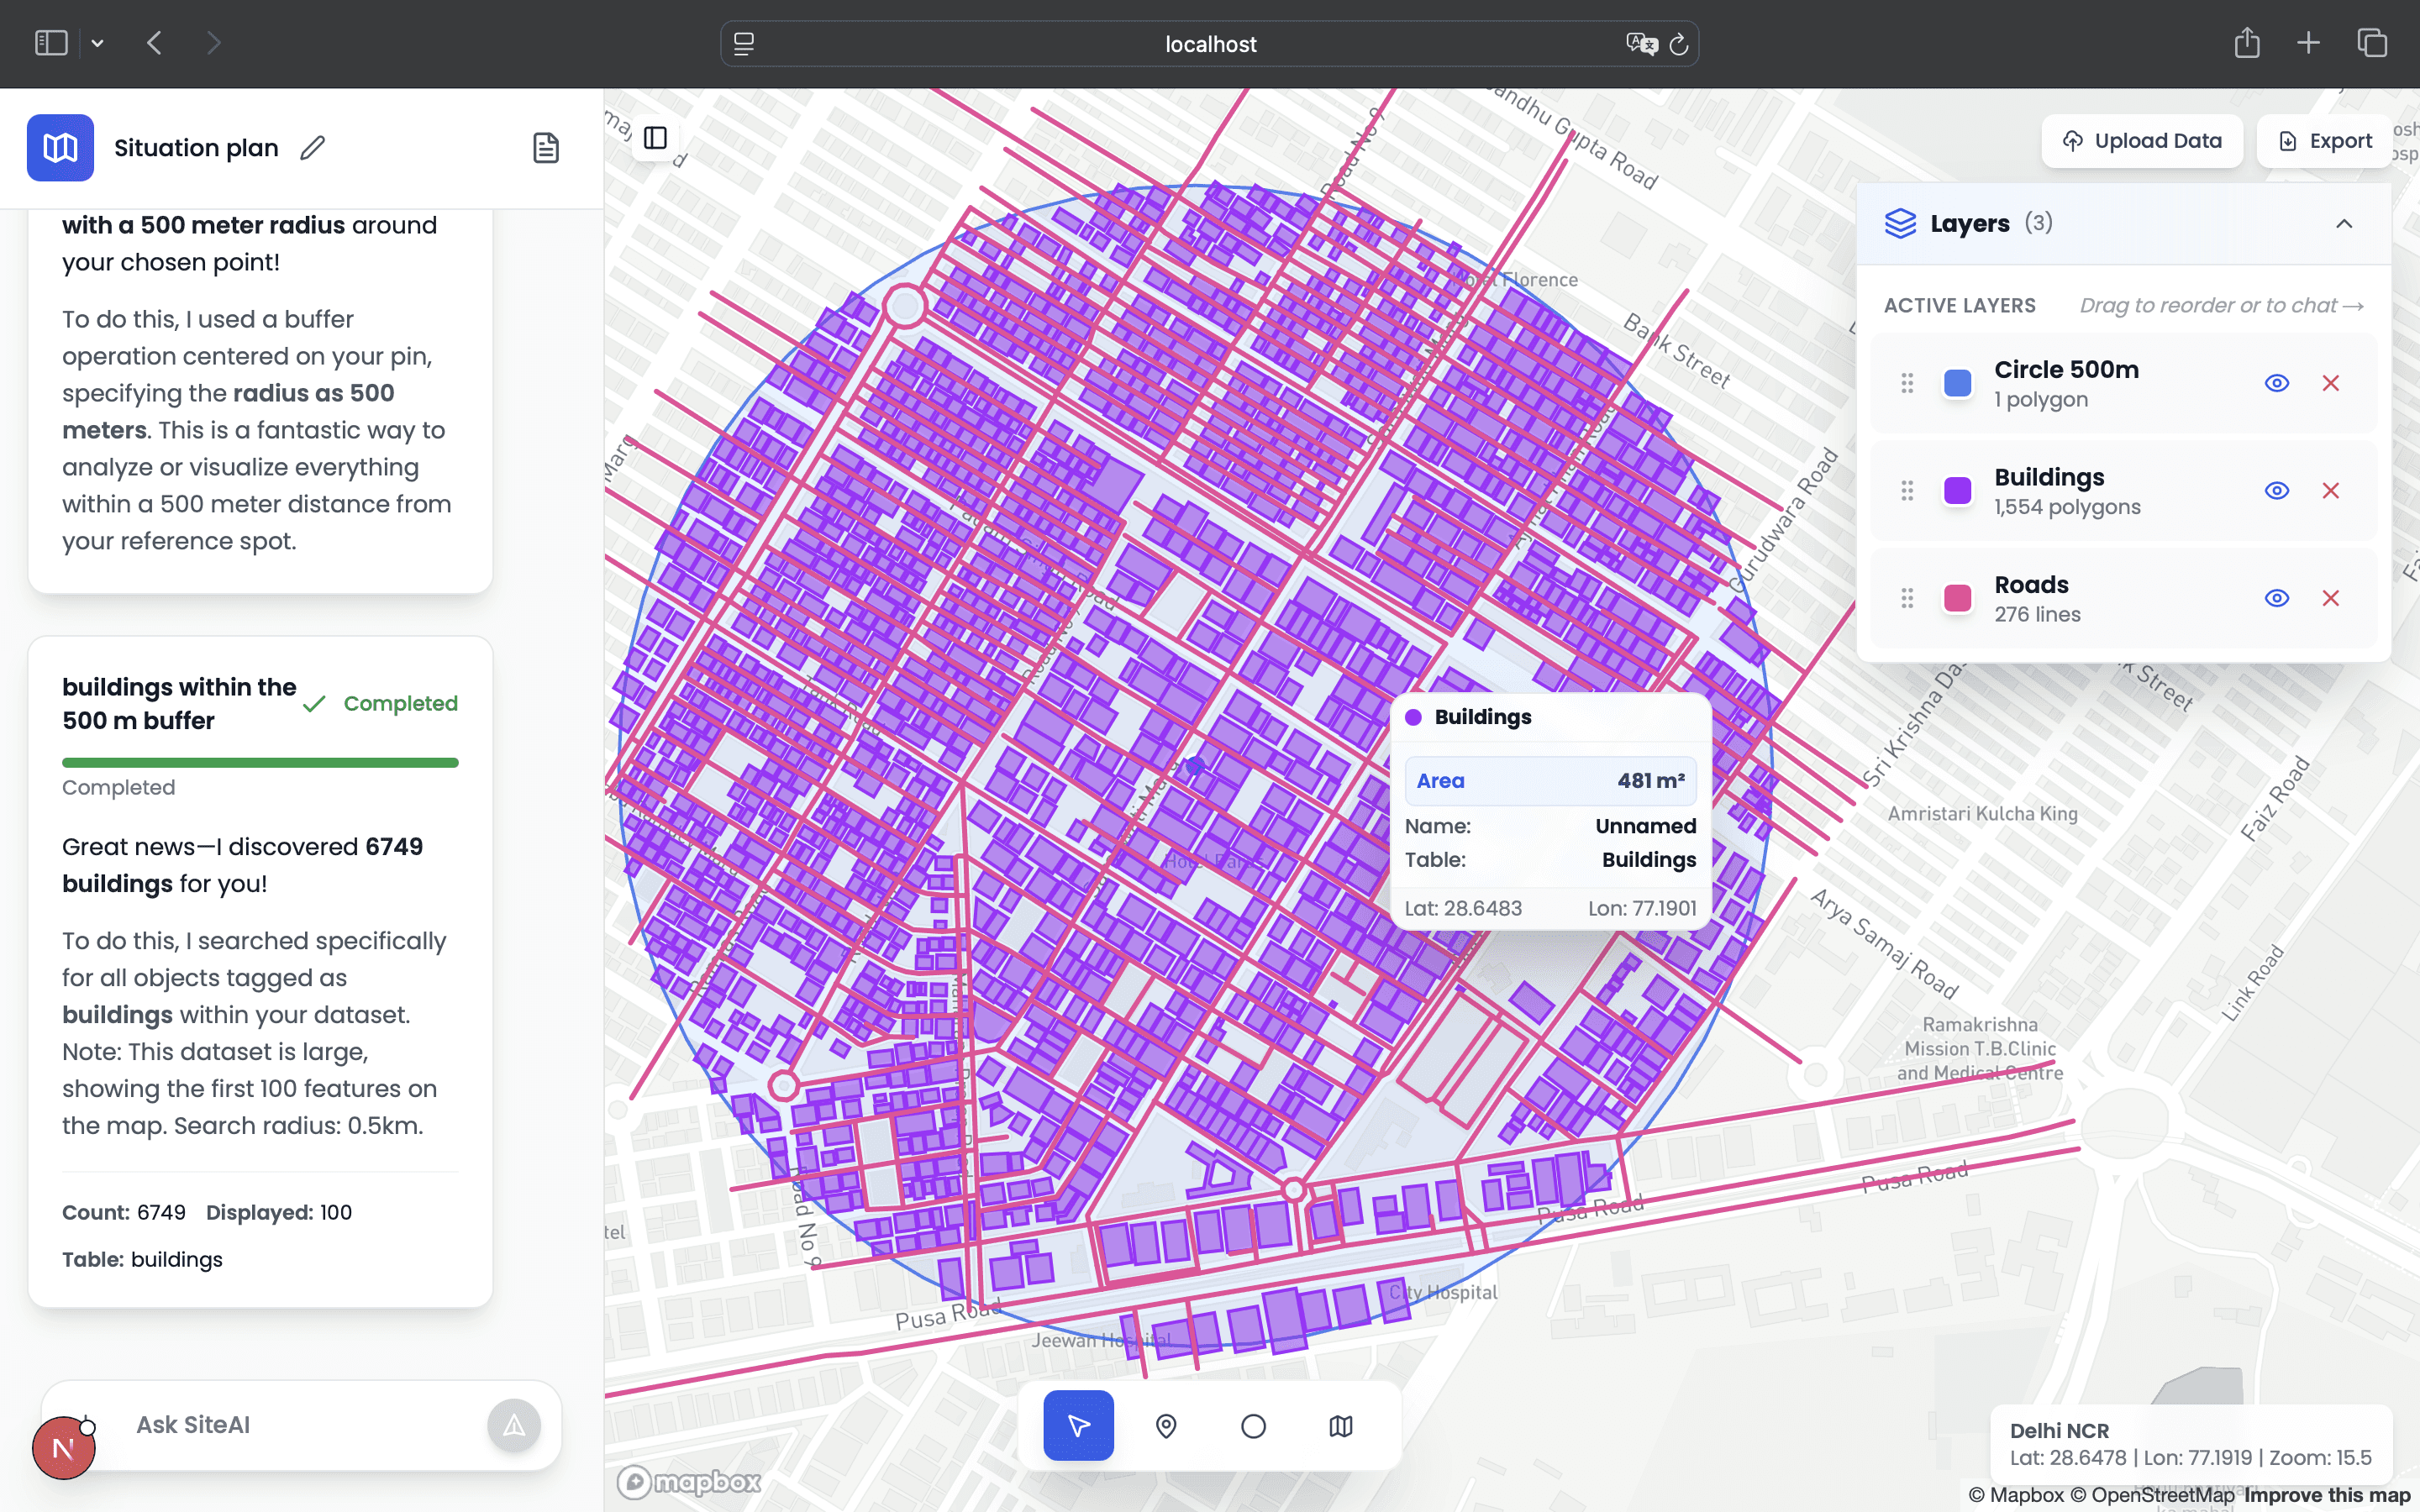2420x1512 pixels.
Task: Click the Layers stack icon
Action: 1900,223
